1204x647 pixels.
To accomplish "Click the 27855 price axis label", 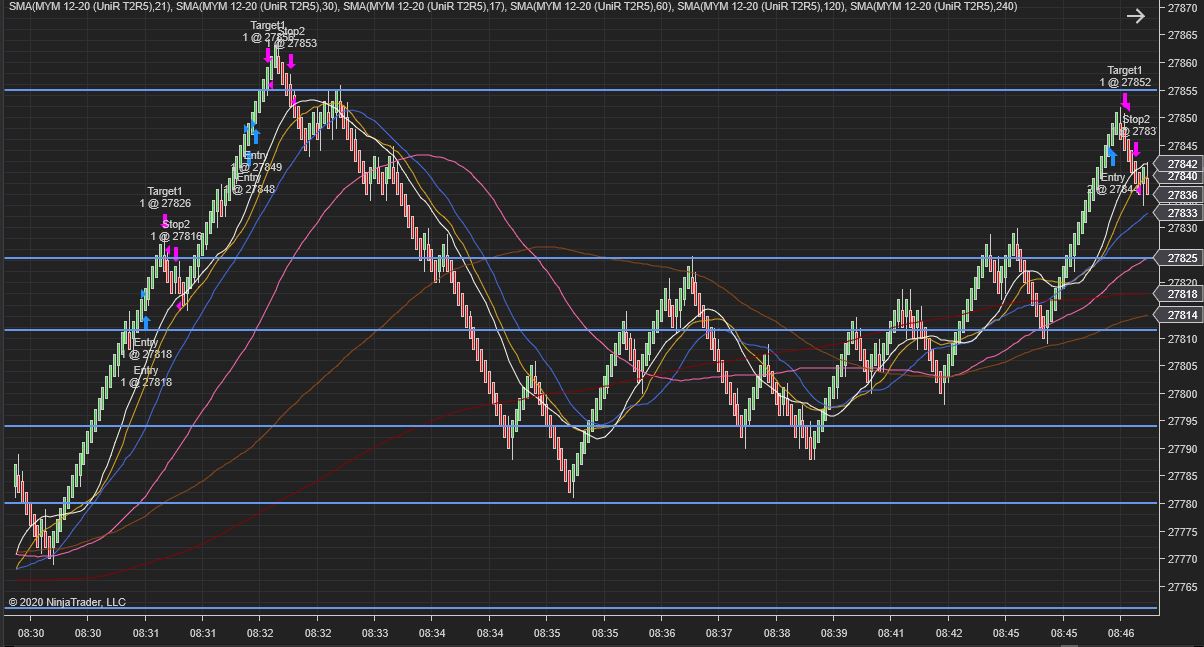I will tap(1183, 91).
